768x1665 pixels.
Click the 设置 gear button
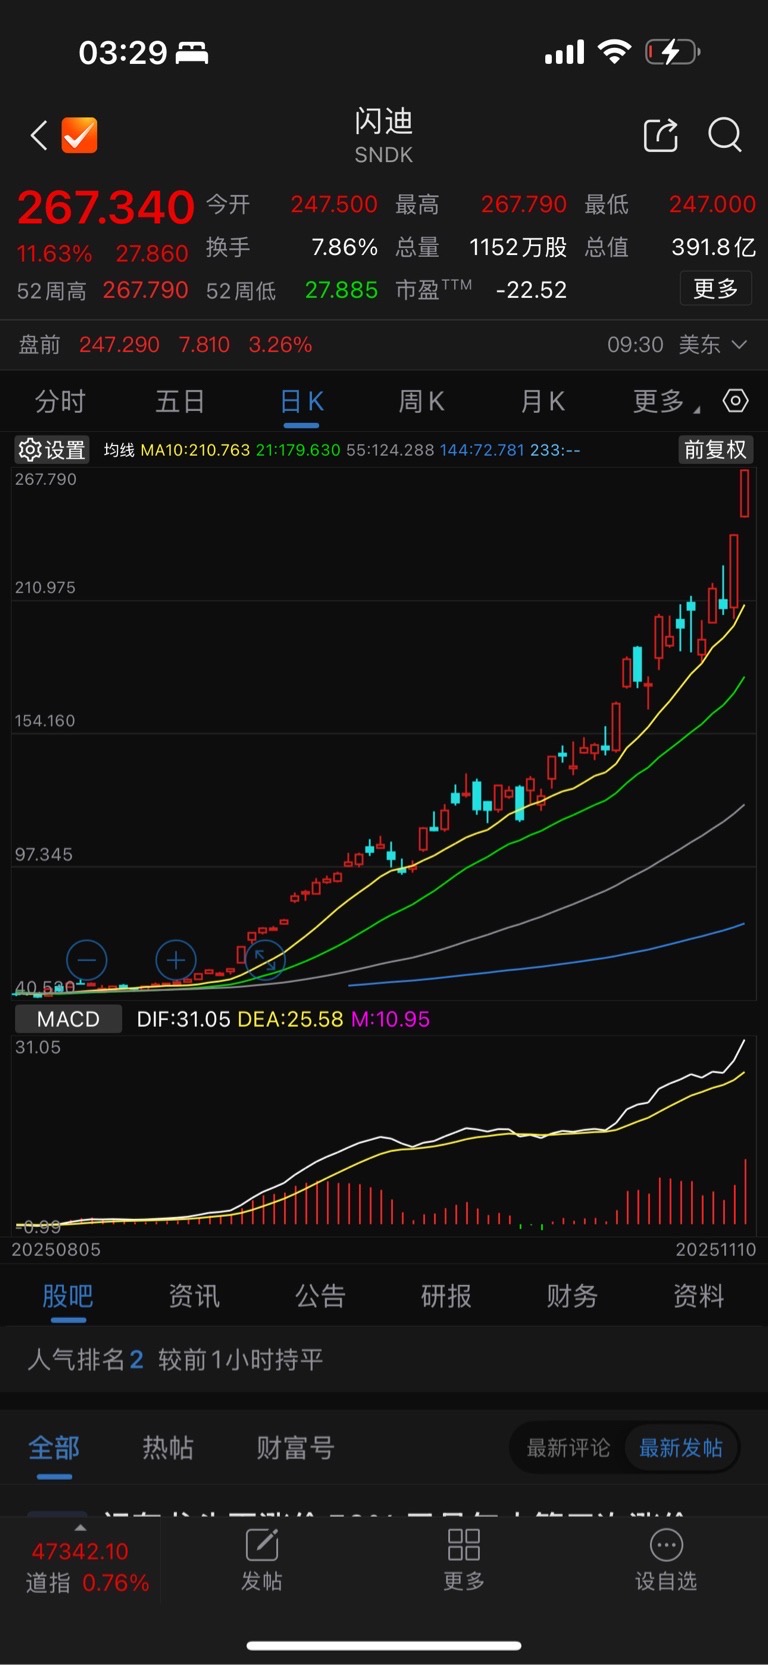click(x=52, y=450)
